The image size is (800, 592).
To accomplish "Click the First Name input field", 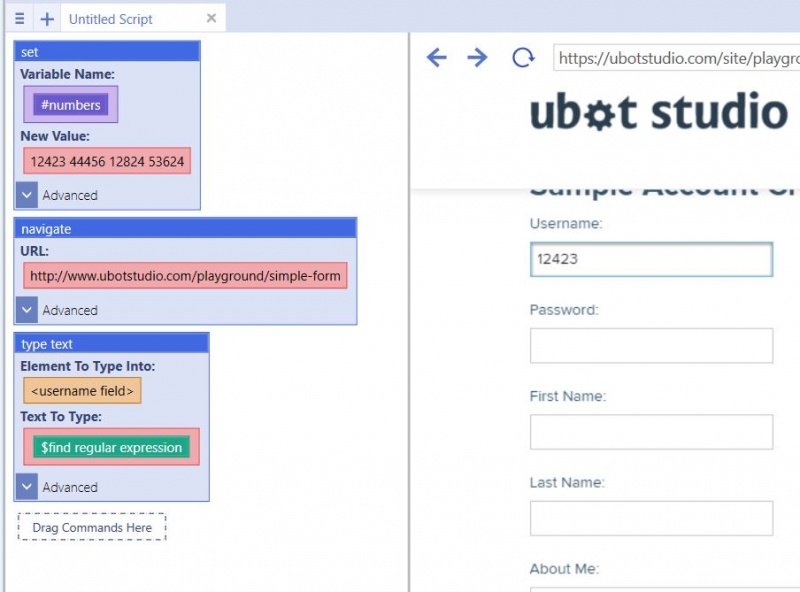I will [x=652, y=432].
